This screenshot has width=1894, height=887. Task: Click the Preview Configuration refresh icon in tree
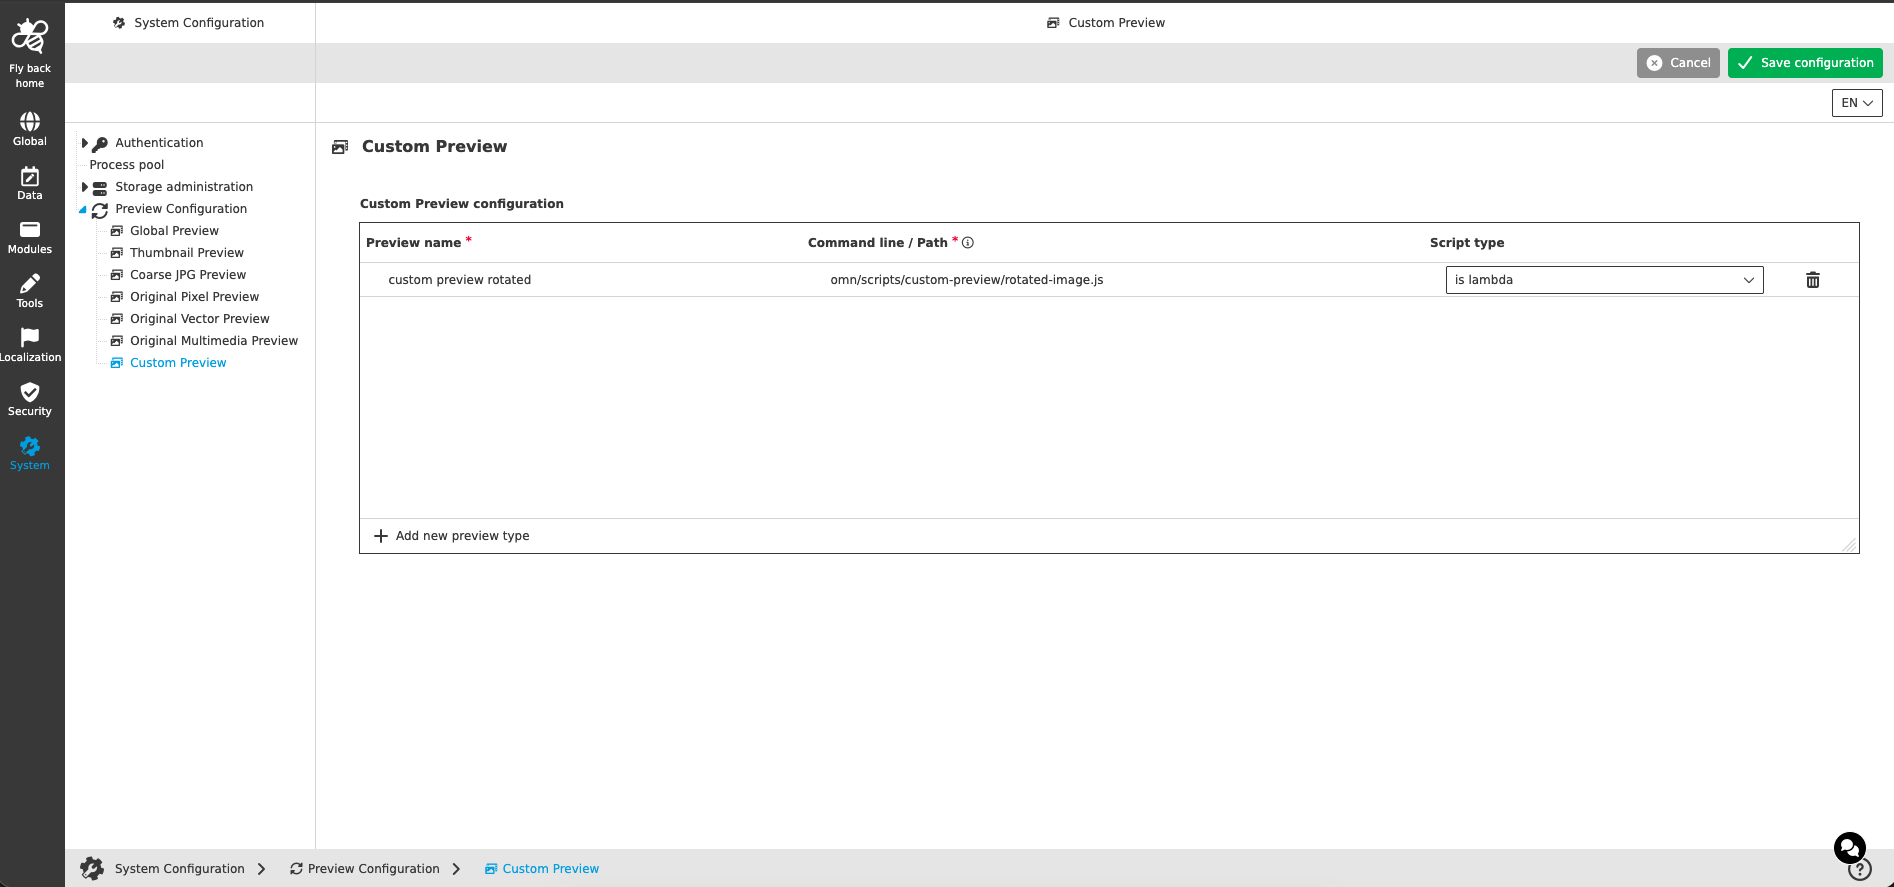click(100, 209)
